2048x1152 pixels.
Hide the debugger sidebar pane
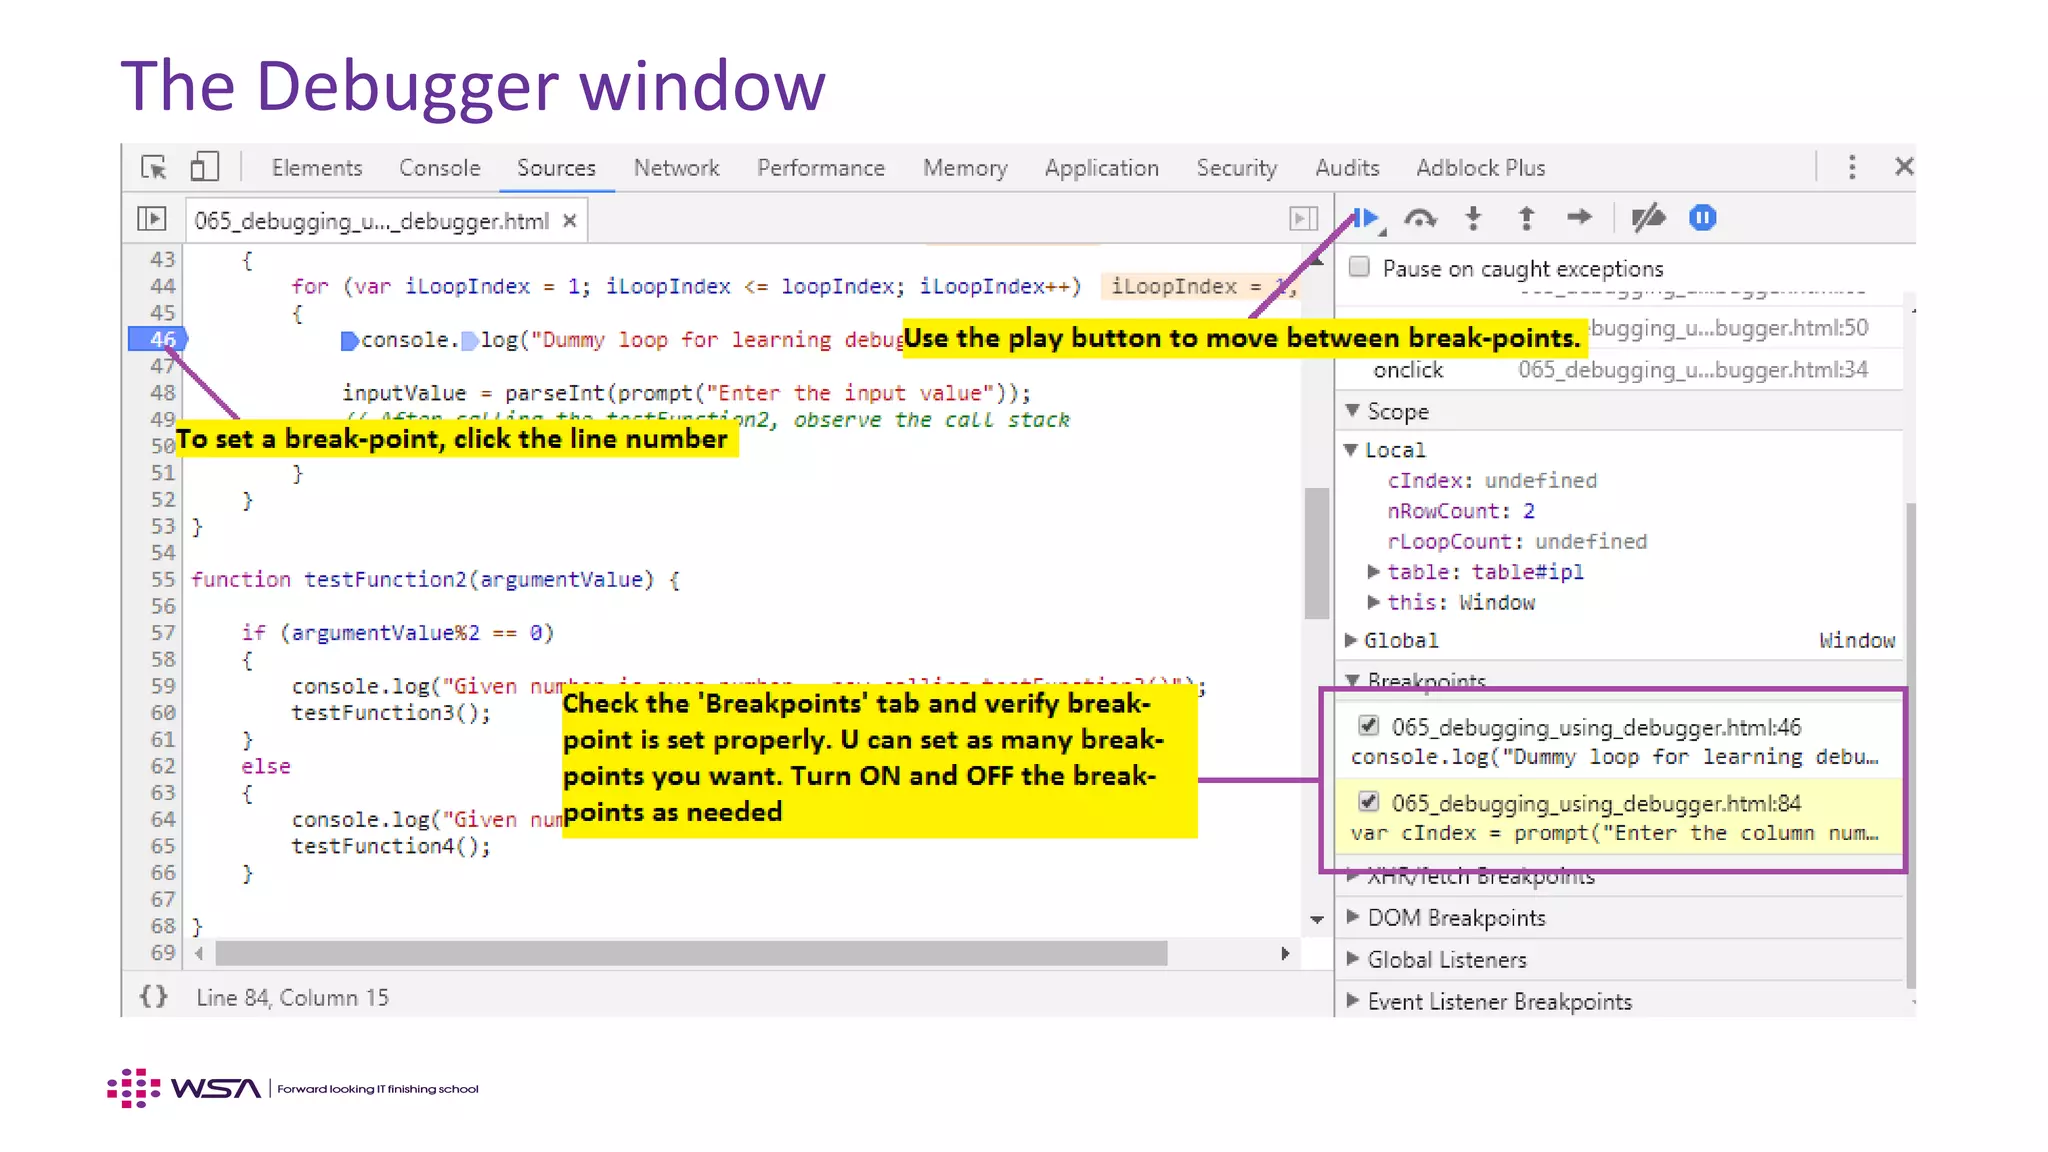click(1303, 219)
